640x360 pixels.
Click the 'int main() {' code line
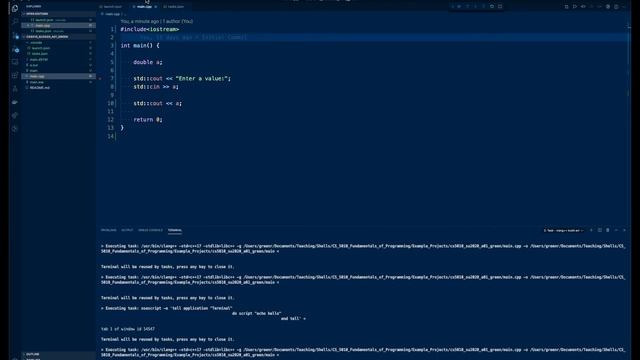140,46
